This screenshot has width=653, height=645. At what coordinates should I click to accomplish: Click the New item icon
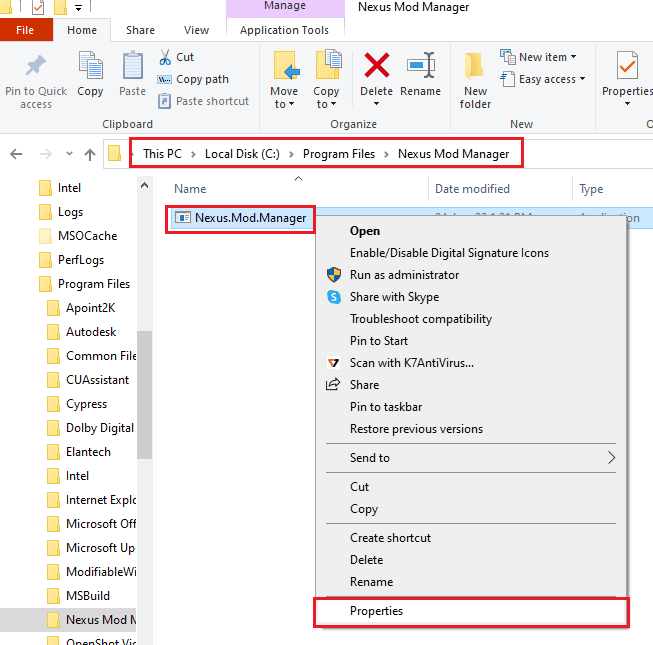508,57
